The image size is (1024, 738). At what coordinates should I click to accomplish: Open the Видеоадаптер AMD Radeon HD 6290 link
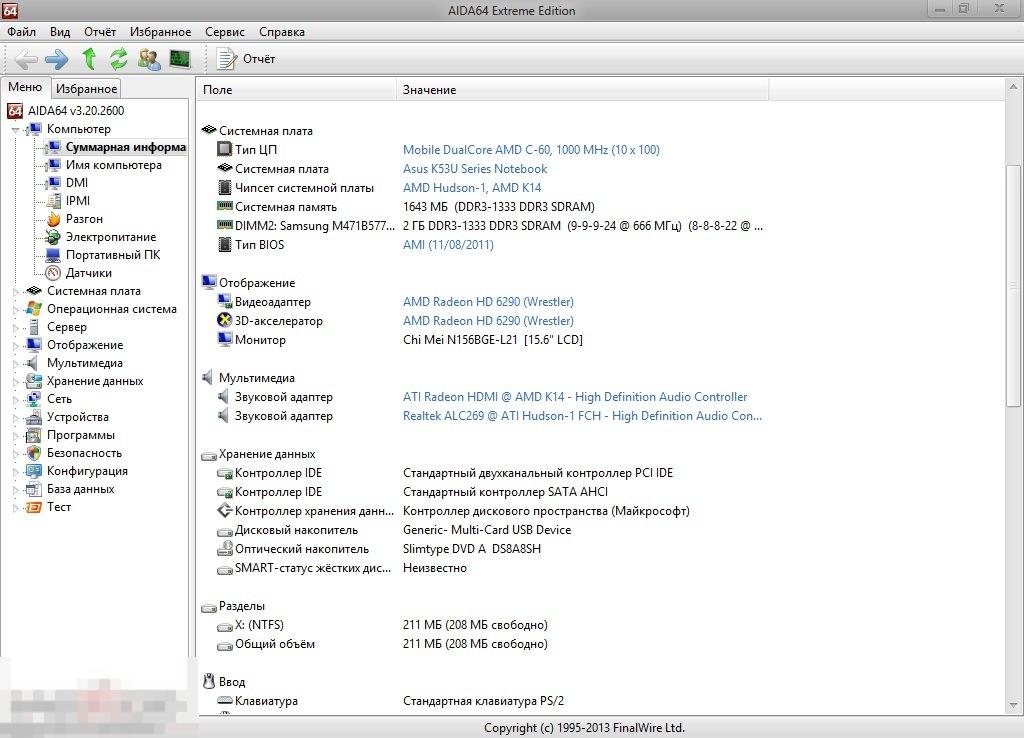tap(488, 302)
